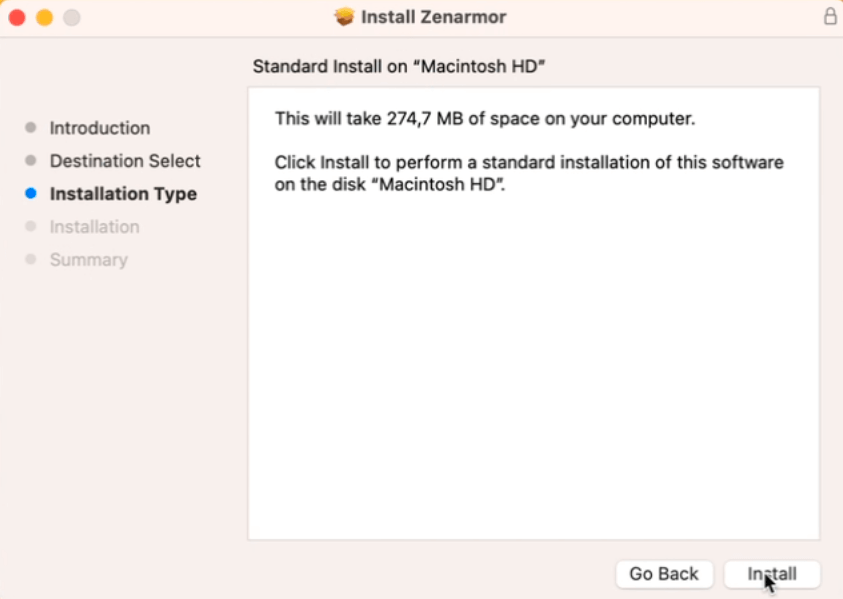Click the Destination Select step bullet
Image resolution: width=843 pixels, height=599 pixels.
coord(30,161)
